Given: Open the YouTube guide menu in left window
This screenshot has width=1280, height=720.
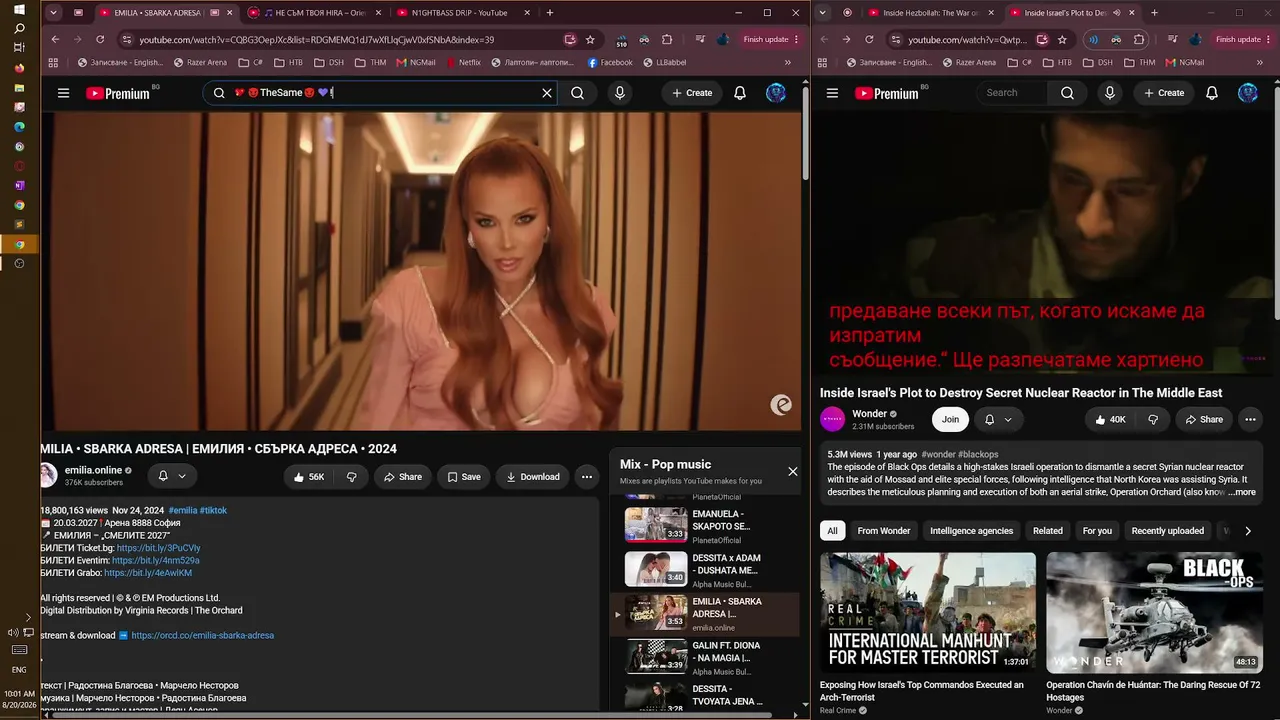Looking at the screenshot, I should 63,93.
